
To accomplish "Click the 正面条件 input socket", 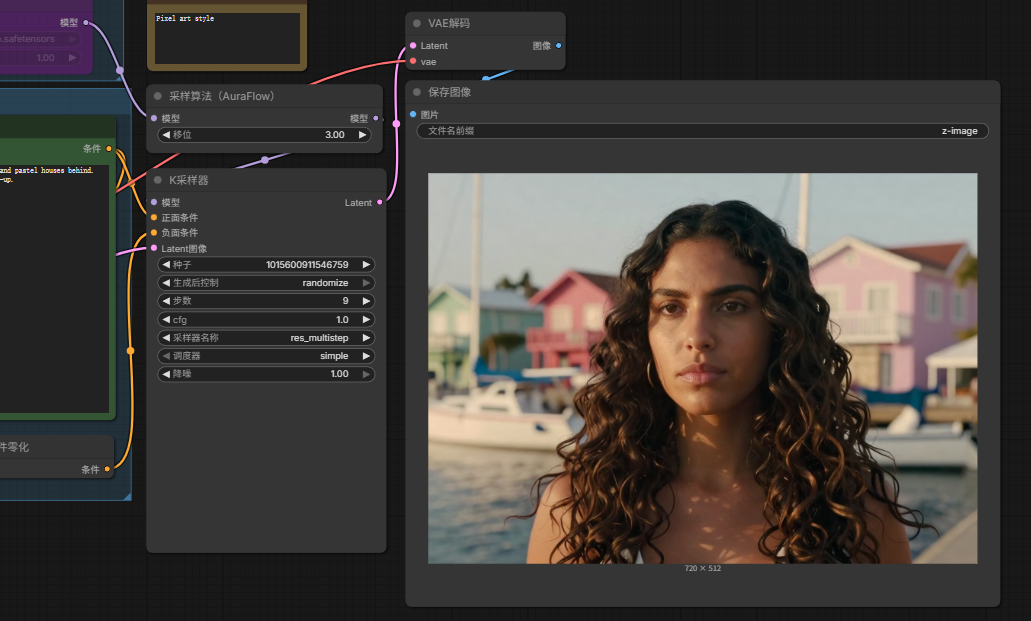I will point(153,218).
